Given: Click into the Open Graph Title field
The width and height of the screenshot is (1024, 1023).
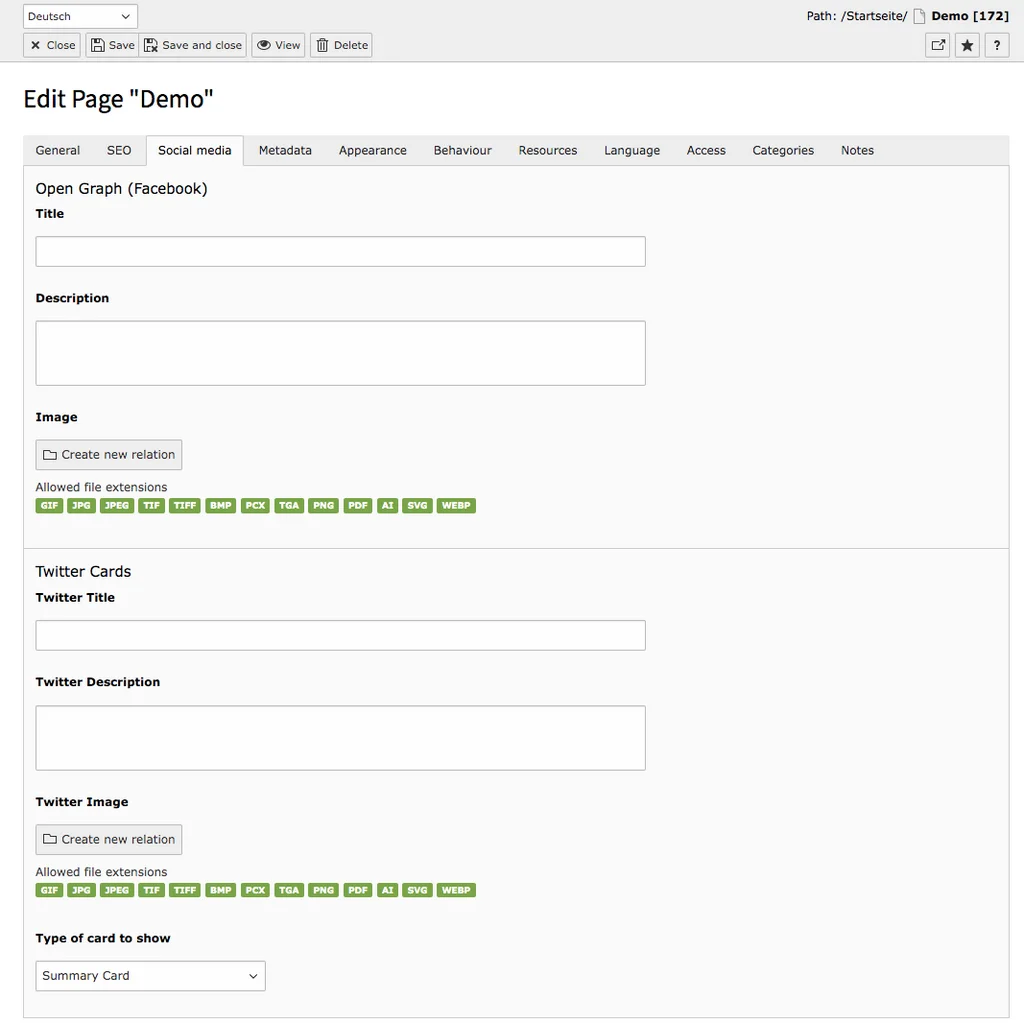Looking at the screenshot, I should pos(340,251).
